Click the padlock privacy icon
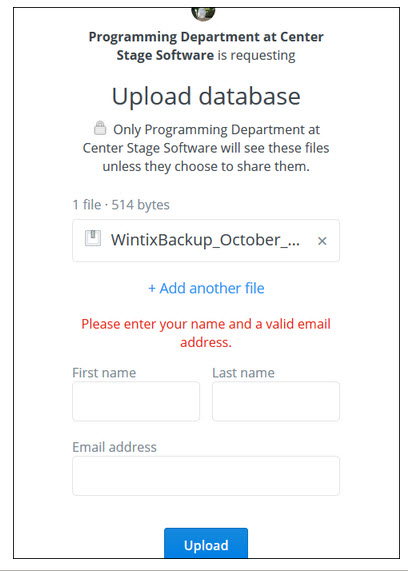 (x=100, y=128)
